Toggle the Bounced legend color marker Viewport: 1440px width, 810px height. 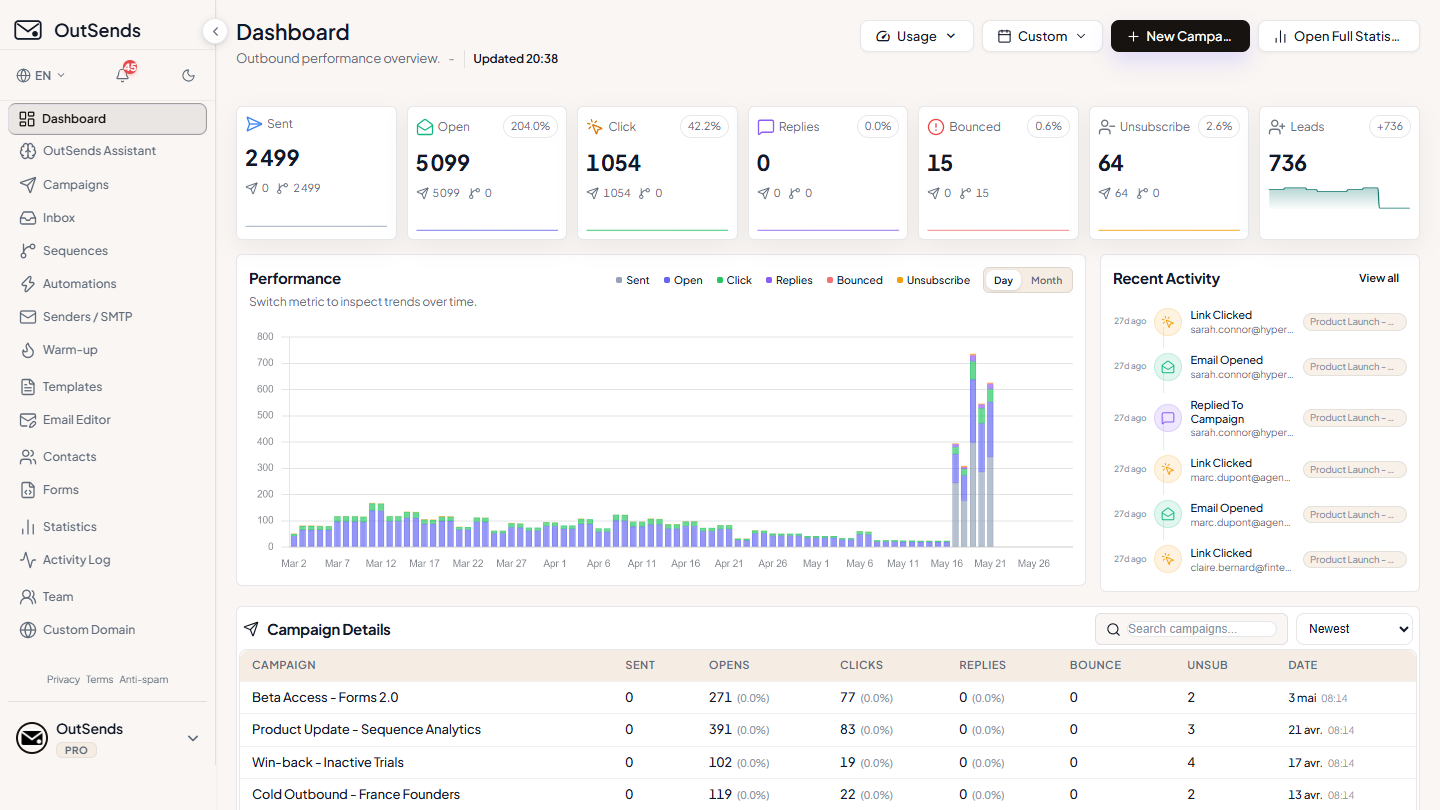tap(830, 281)
